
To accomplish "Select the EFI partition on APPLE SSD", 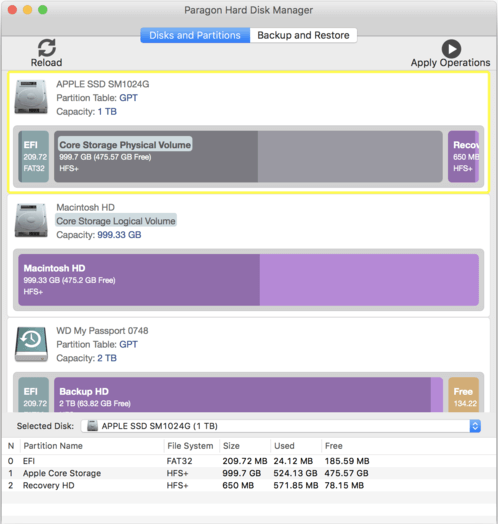I will 34,156.
